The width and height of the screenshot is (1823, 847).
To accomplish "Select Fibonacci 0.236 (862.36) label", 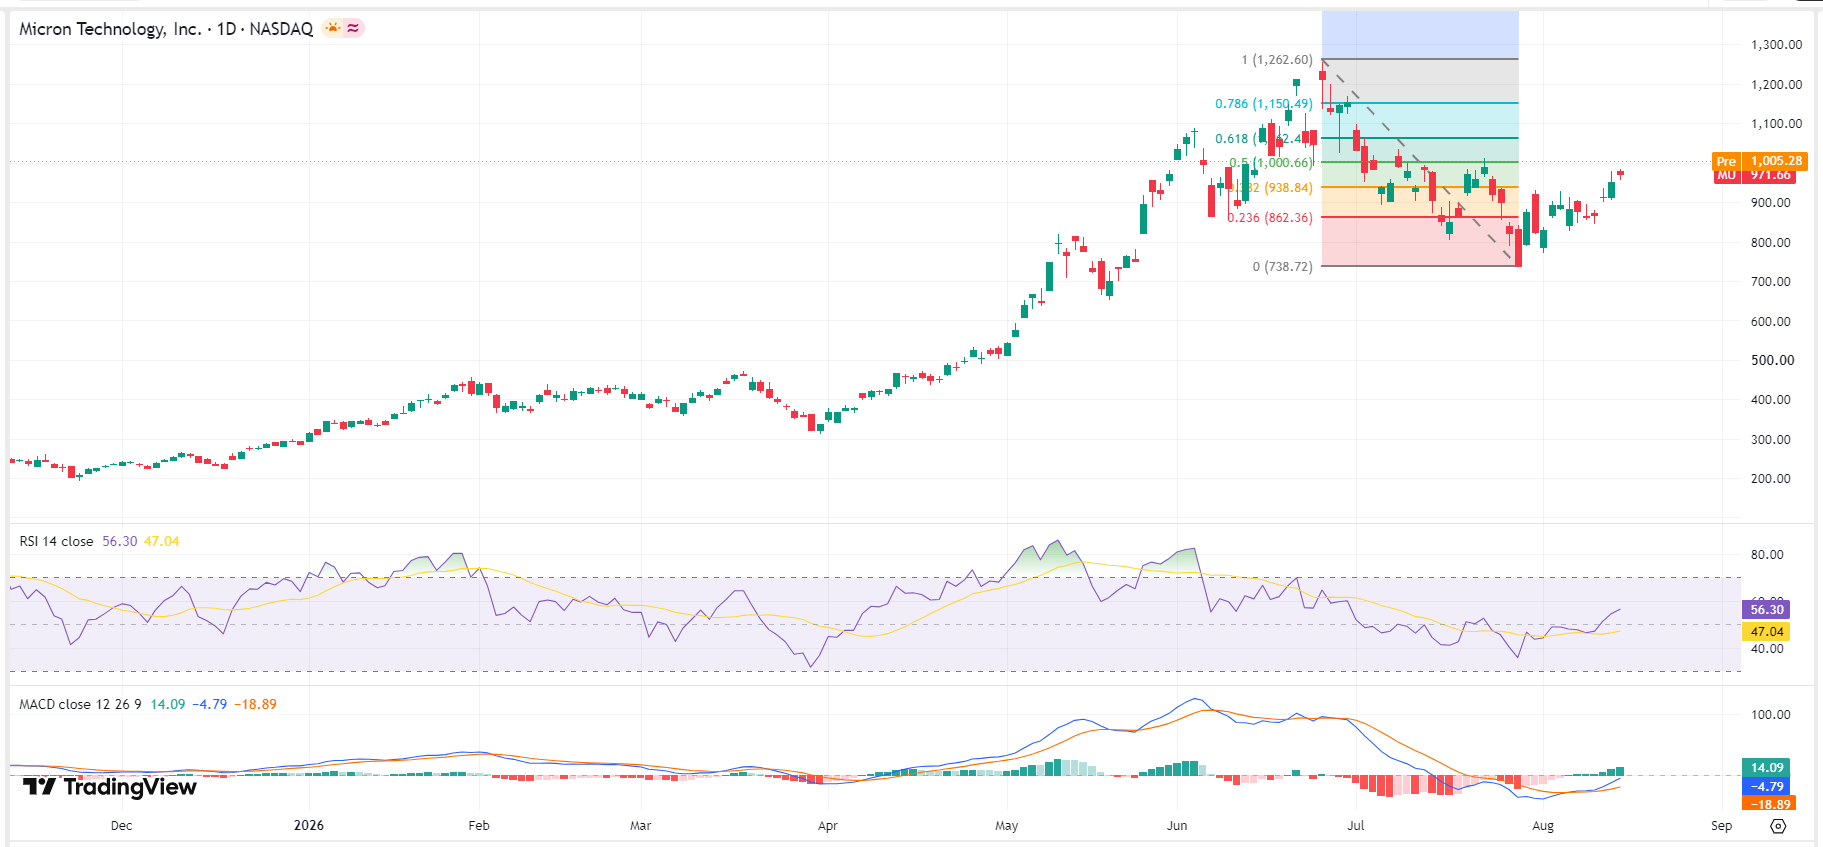I will point(1270,218).
